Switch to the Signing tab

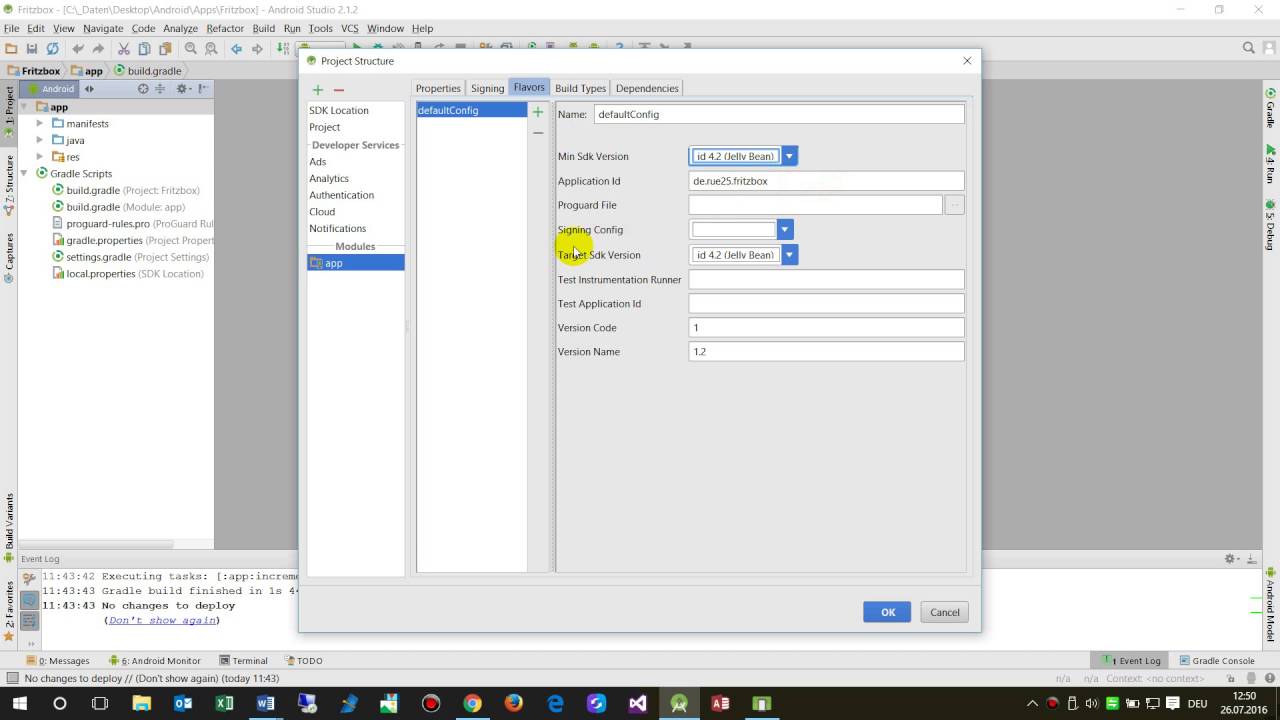487,88
